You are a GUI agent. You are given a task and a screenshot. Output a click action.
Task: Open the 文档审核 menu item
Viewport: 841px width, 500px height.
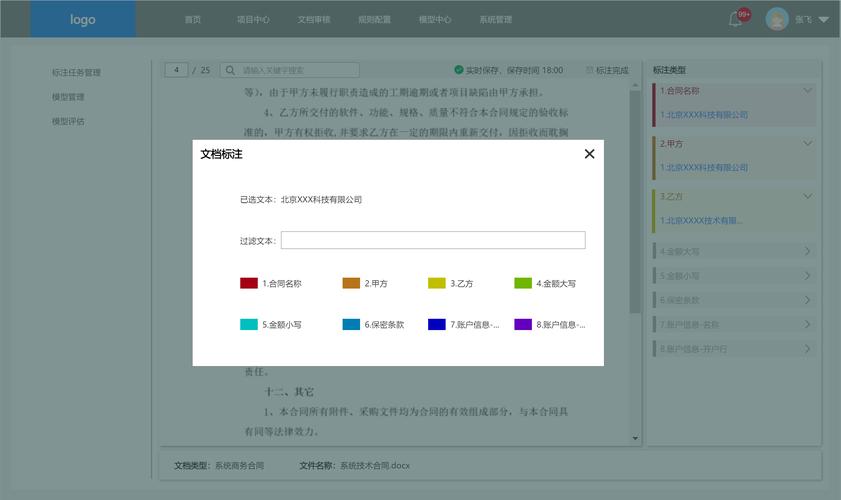coord(314,20)
